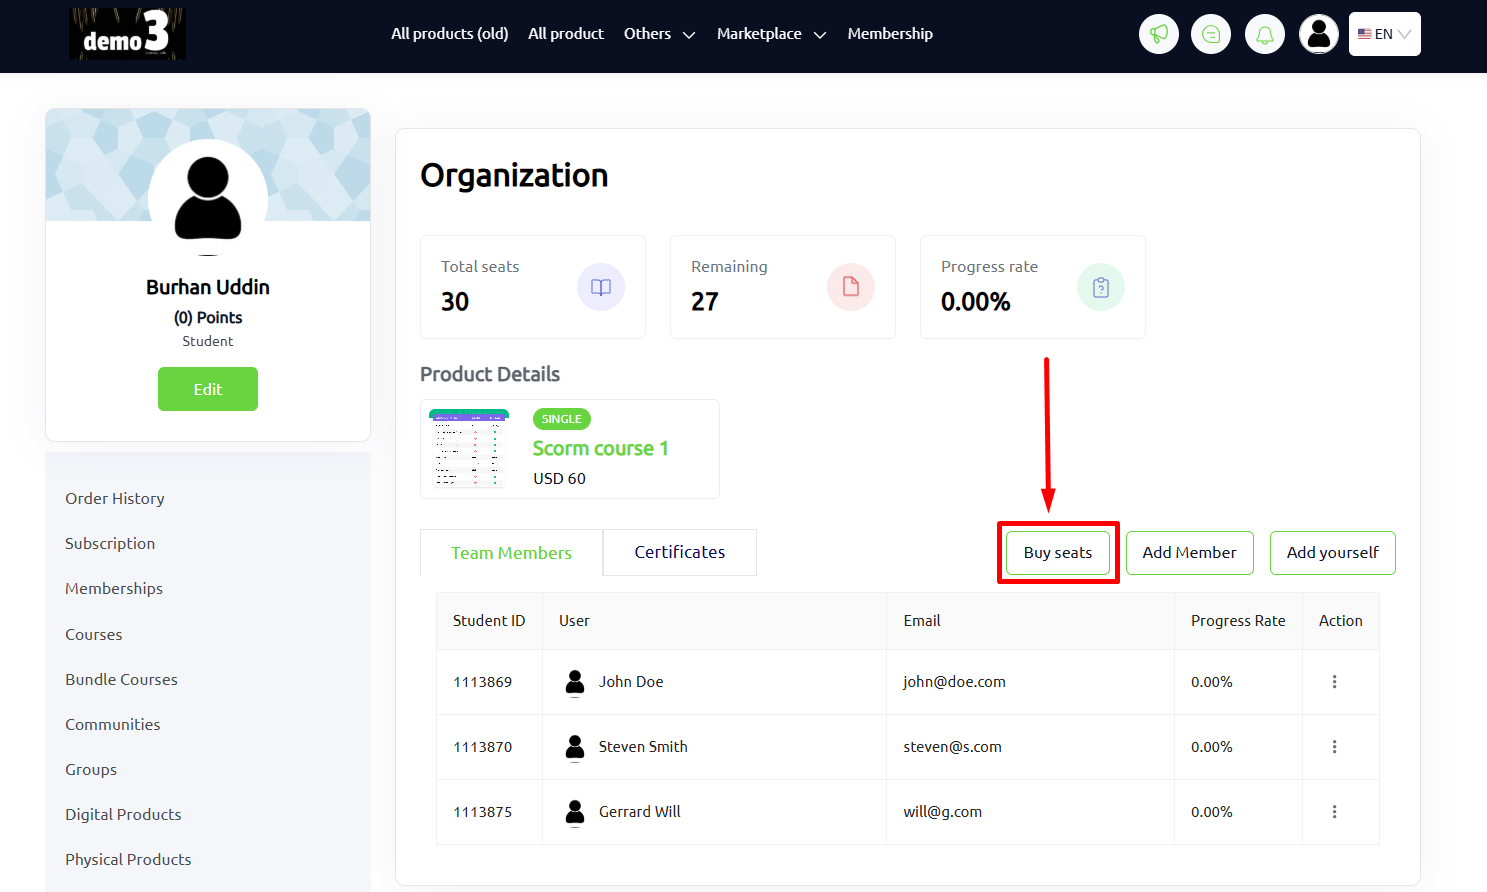Click the Buy seats button
The height and width of the screenshot is (892, 1487).
[1058, 553]
